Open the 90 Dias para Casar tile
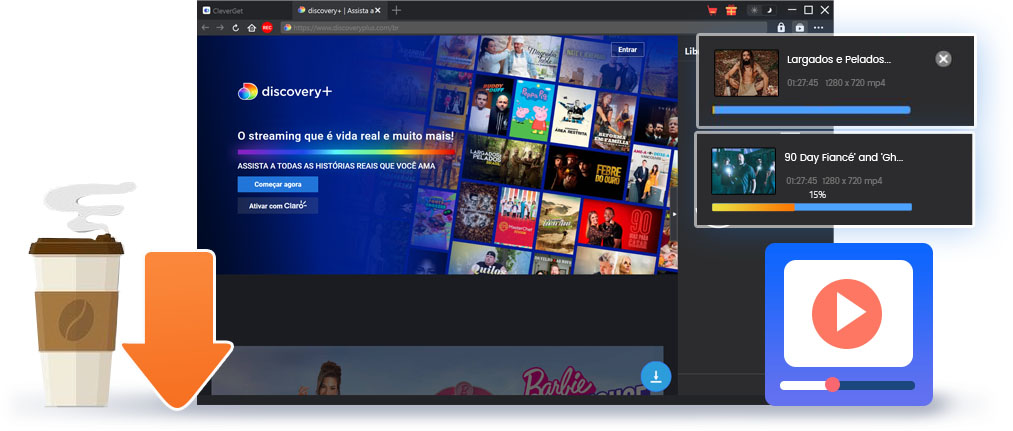Image resolution: width=1013 pixels, height=431 pixels. 622,227
